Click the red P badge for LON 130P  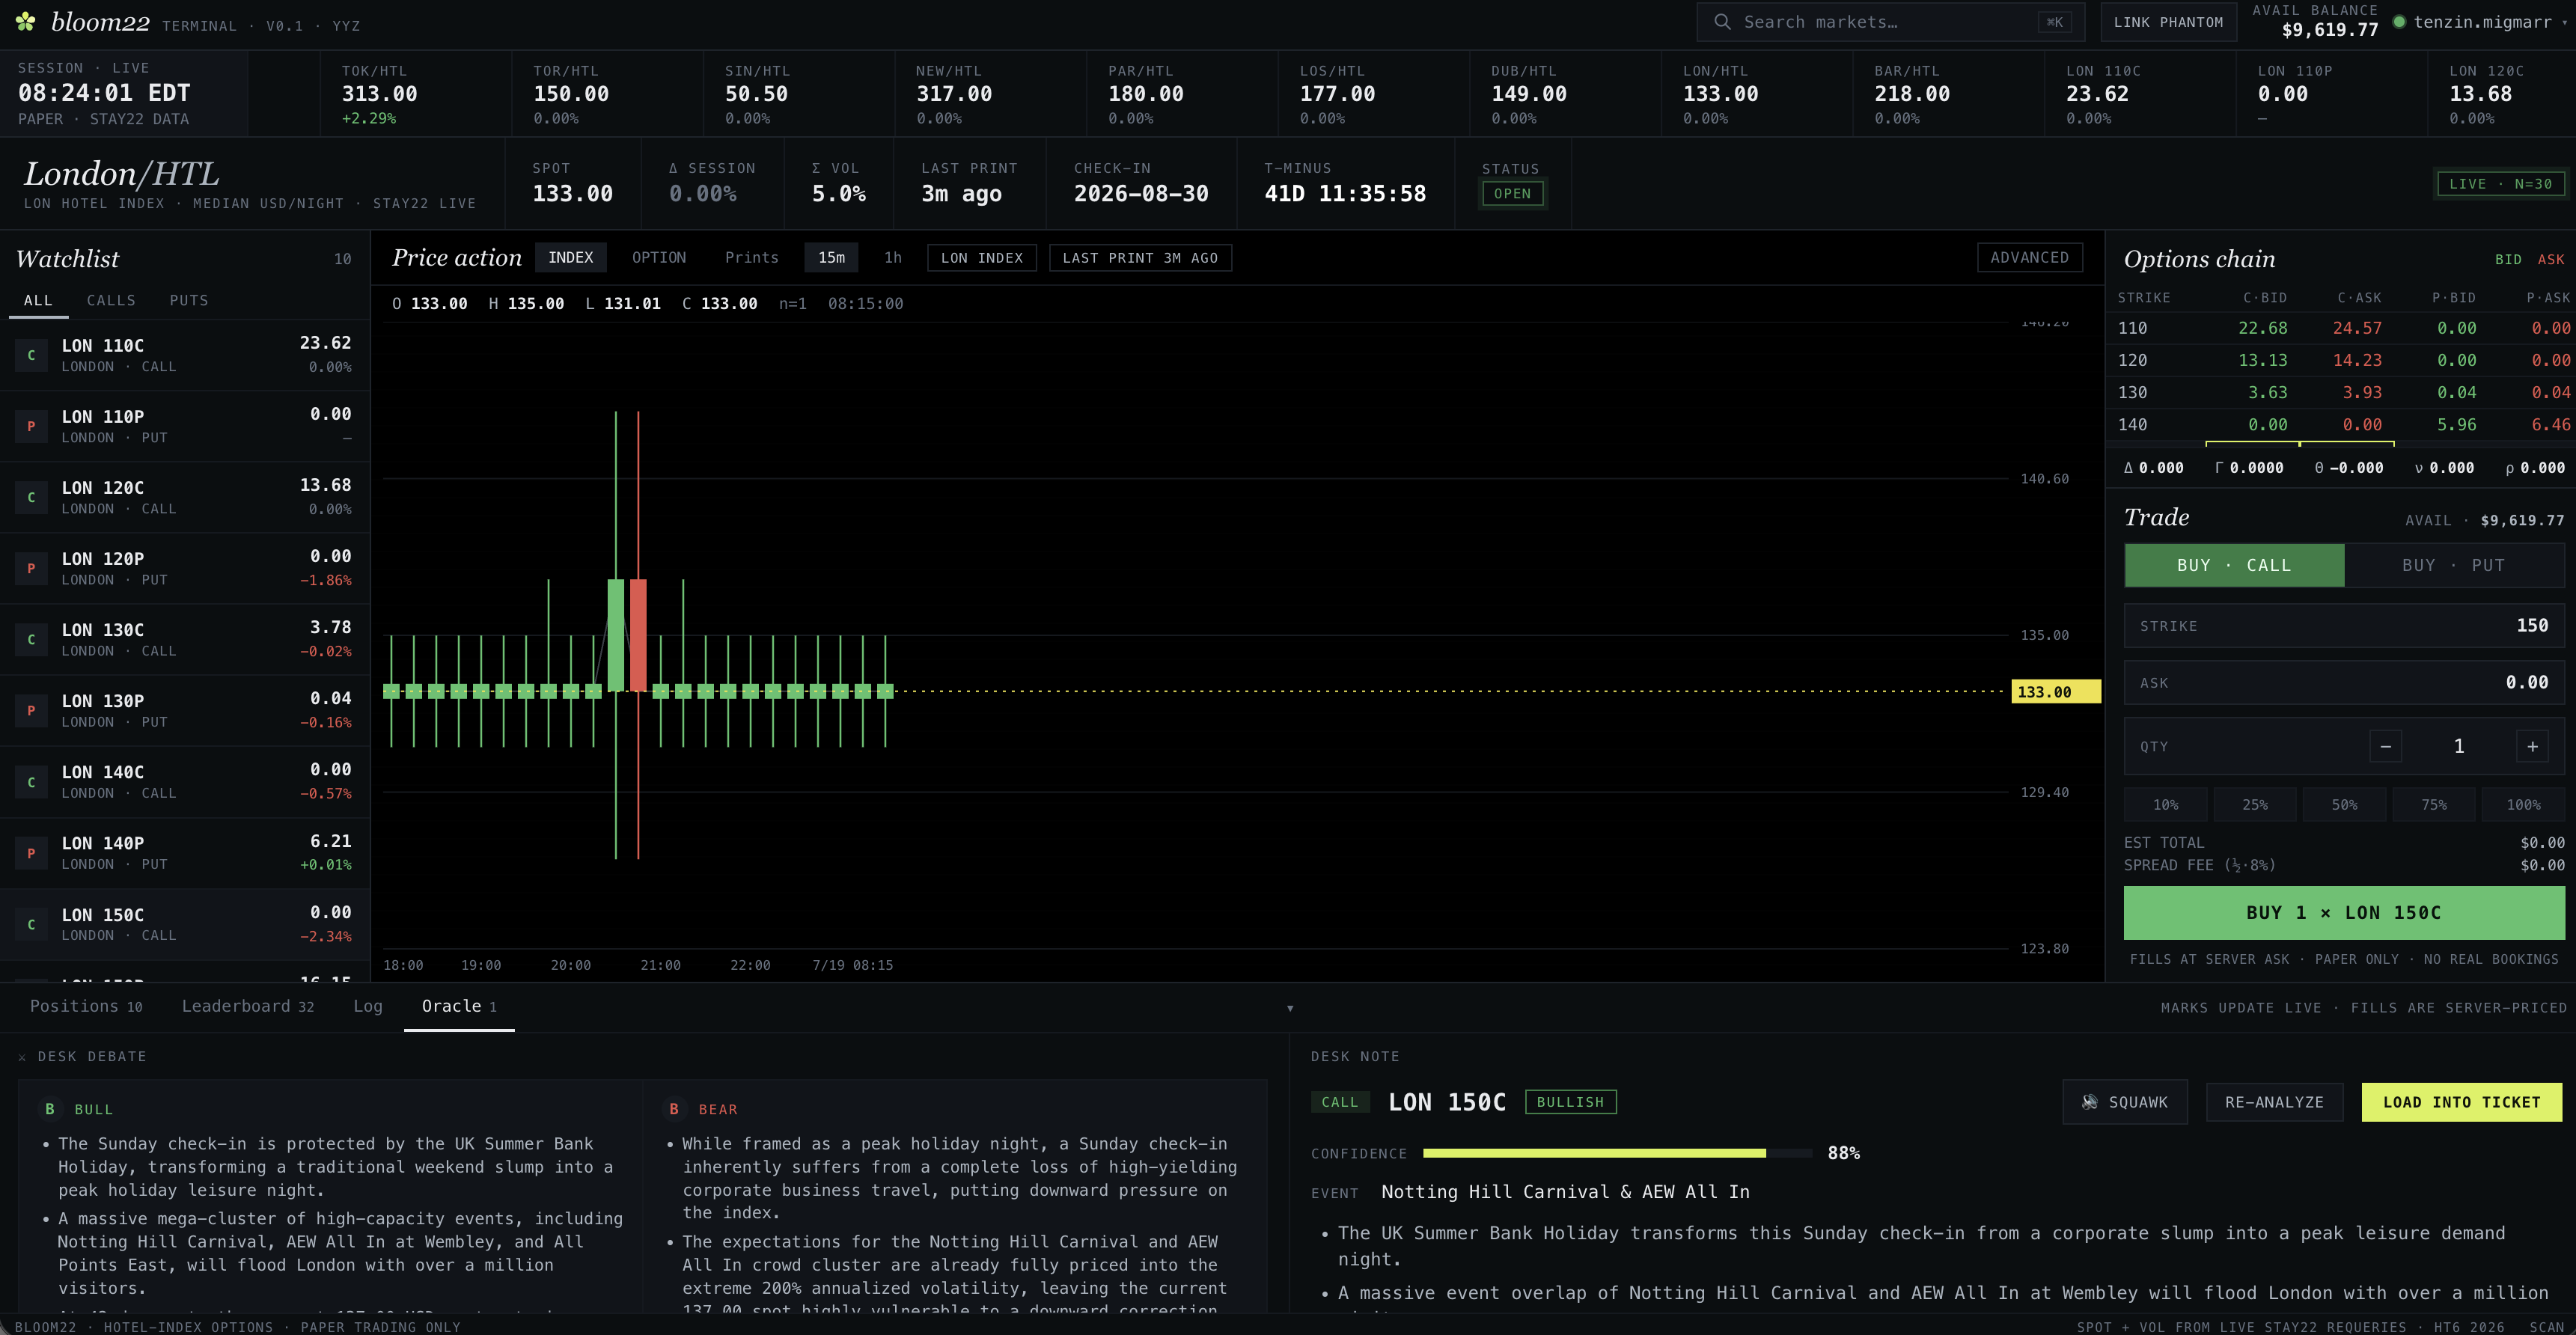(31, 710)
